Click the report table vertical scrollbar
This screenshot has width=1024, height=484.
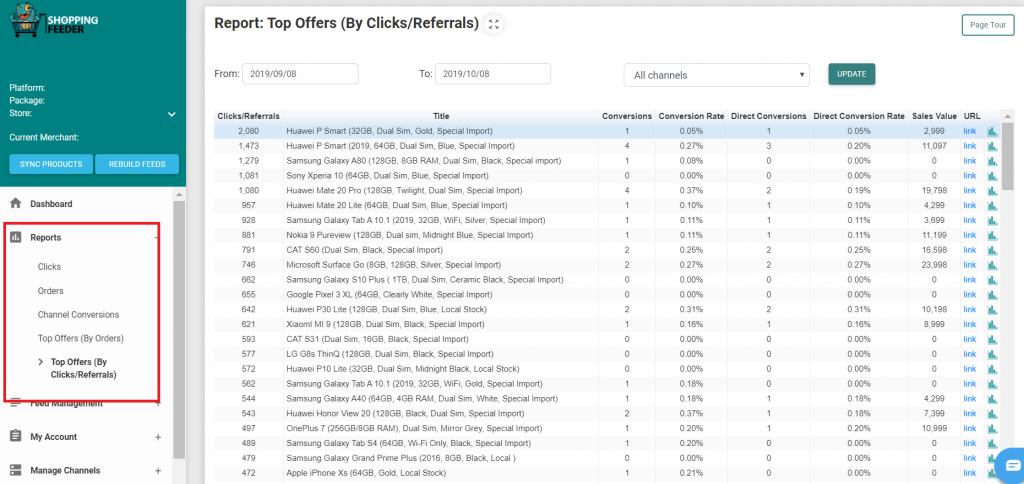(1008, 157)
